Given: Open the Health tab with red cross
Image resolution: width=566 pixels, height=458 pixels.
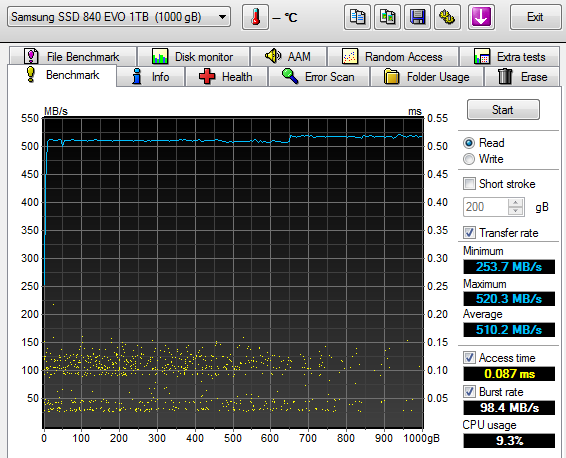Looking at the screenshot, I should pyautogui.click(x=226, y=77).
